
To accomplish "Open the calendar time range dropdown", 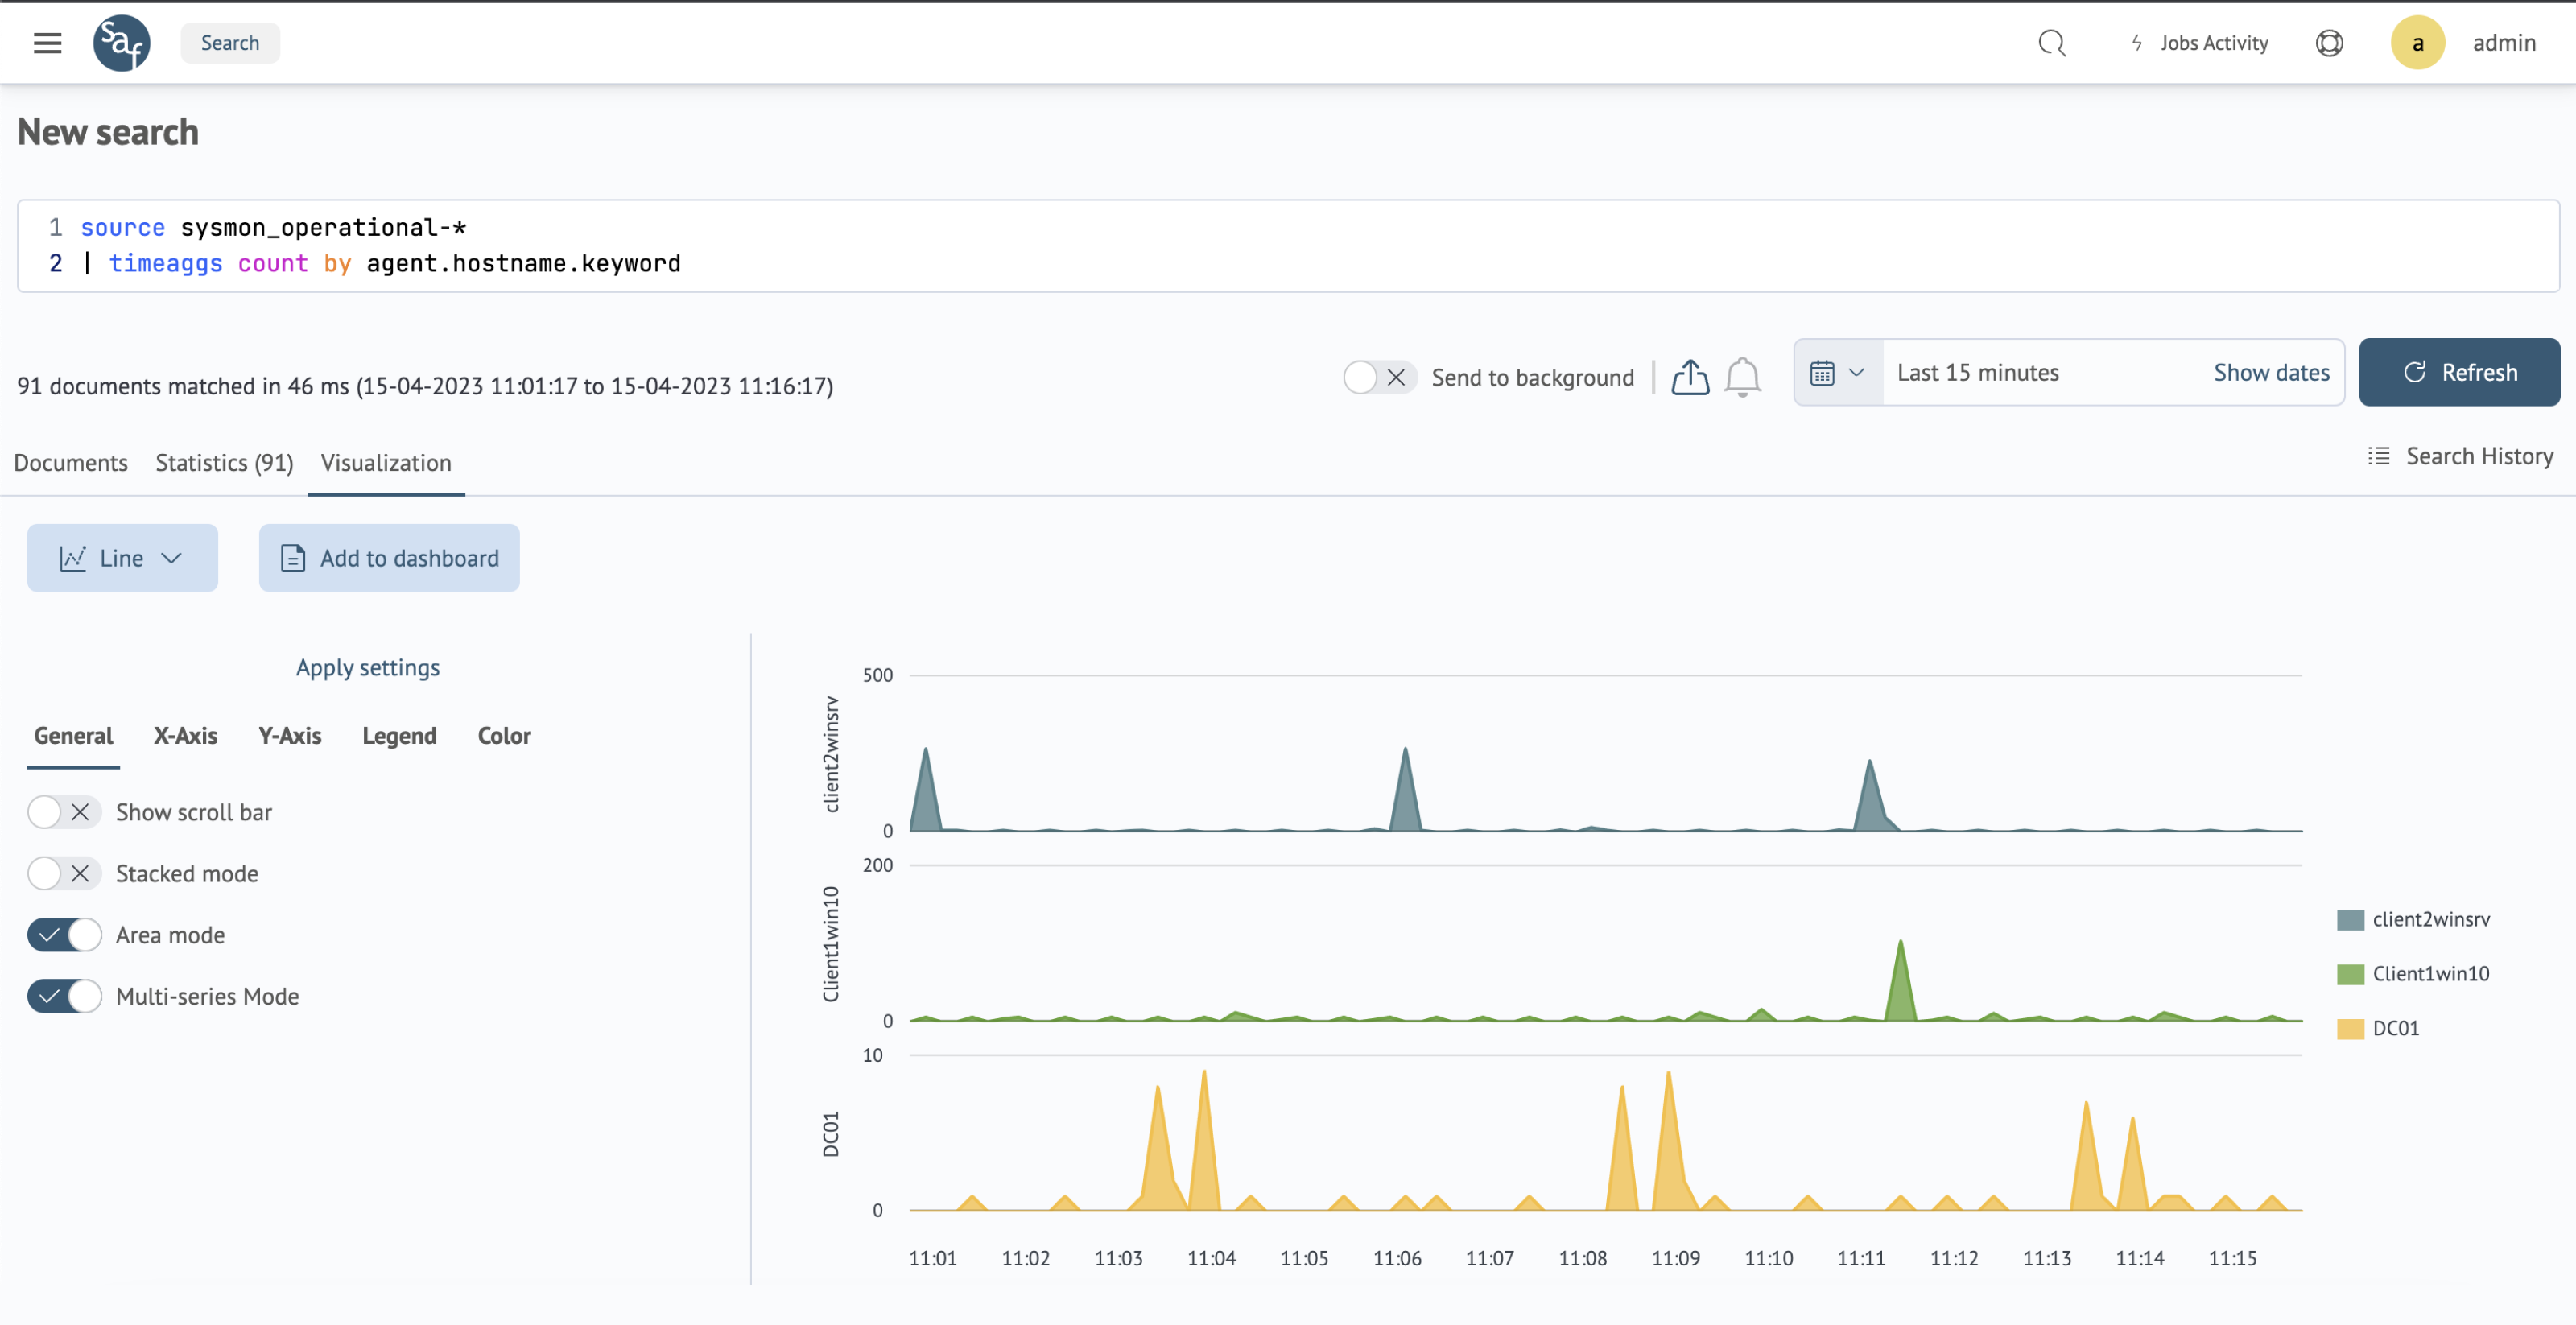I will (1838, 372).
